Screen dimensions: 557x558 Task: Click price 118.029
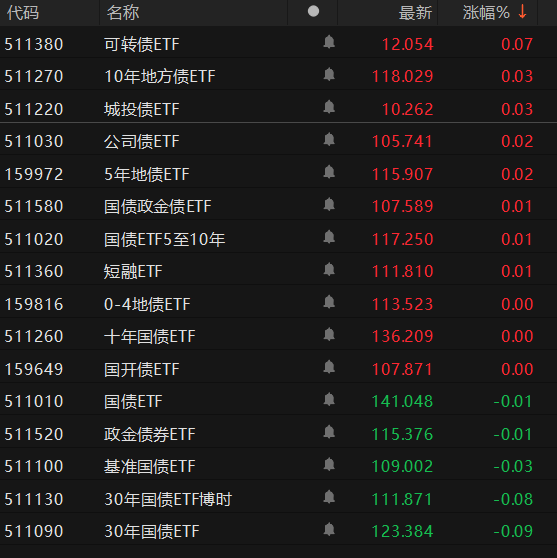(403, 77)
